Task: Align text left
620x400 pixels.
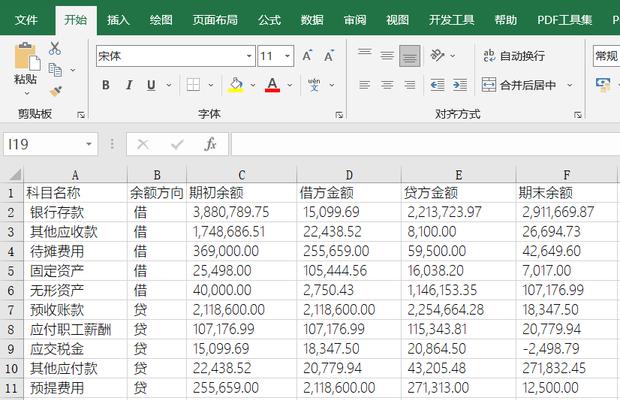Action: (x=365, y=85)
